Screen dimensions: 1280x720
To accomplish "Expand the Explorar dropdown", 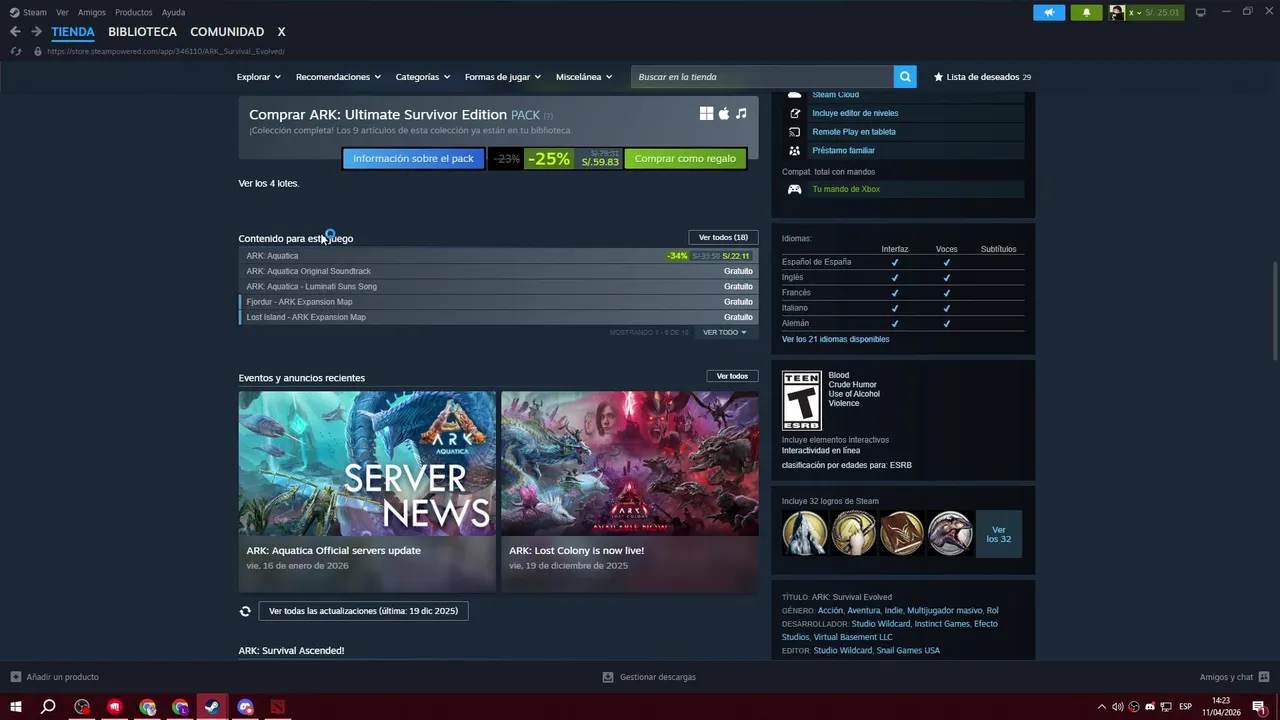I will point(259,77).
